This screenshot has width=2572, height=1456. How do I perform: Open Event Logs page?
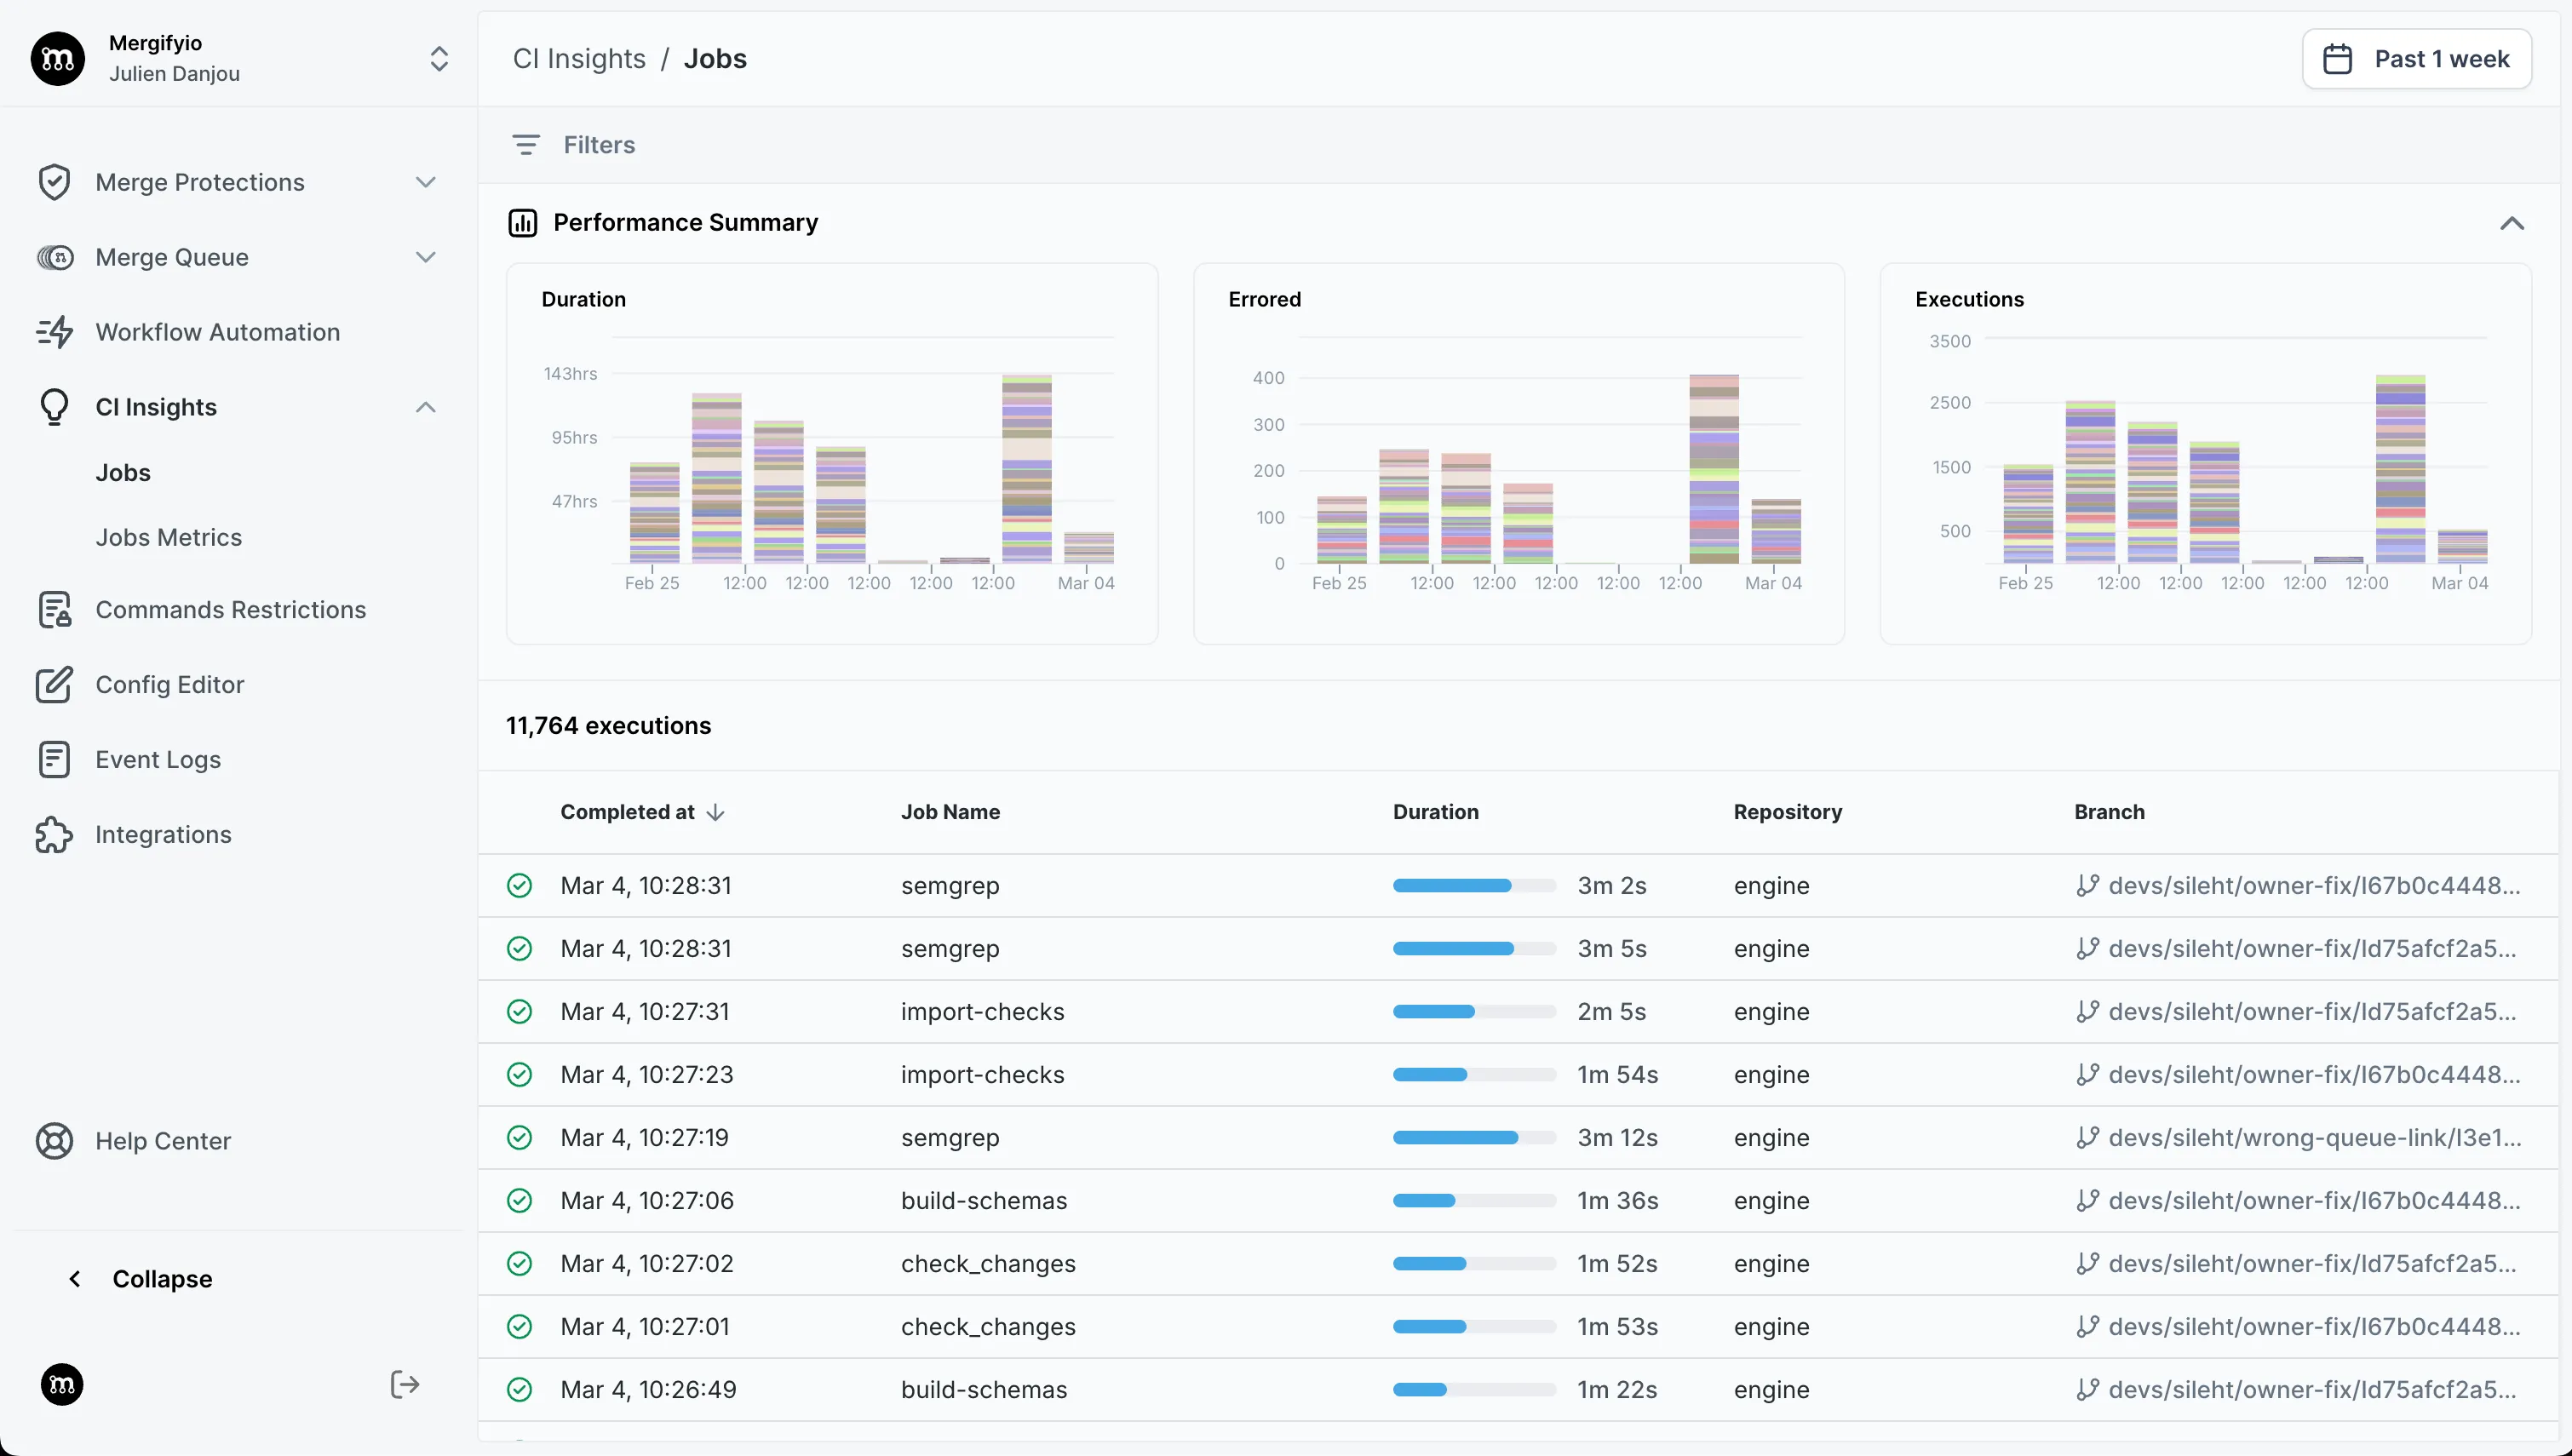point(158,760)
